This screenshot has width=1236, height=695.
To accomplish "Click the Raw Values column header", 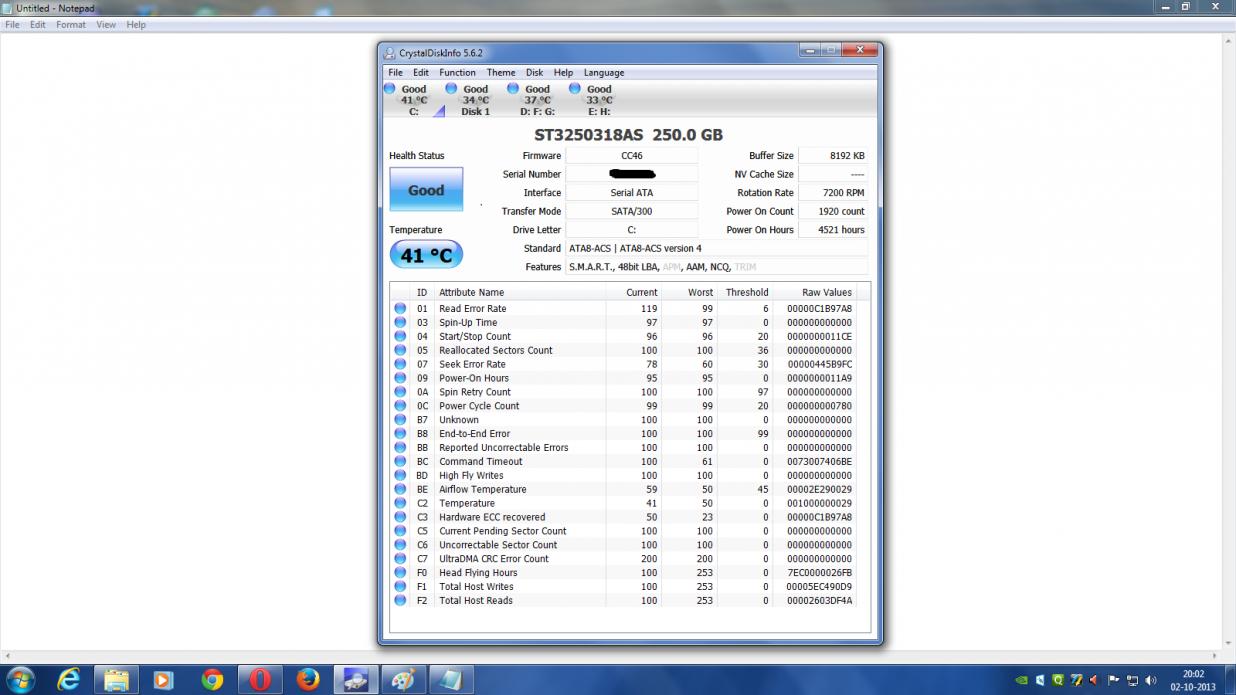I will [813, 293].
